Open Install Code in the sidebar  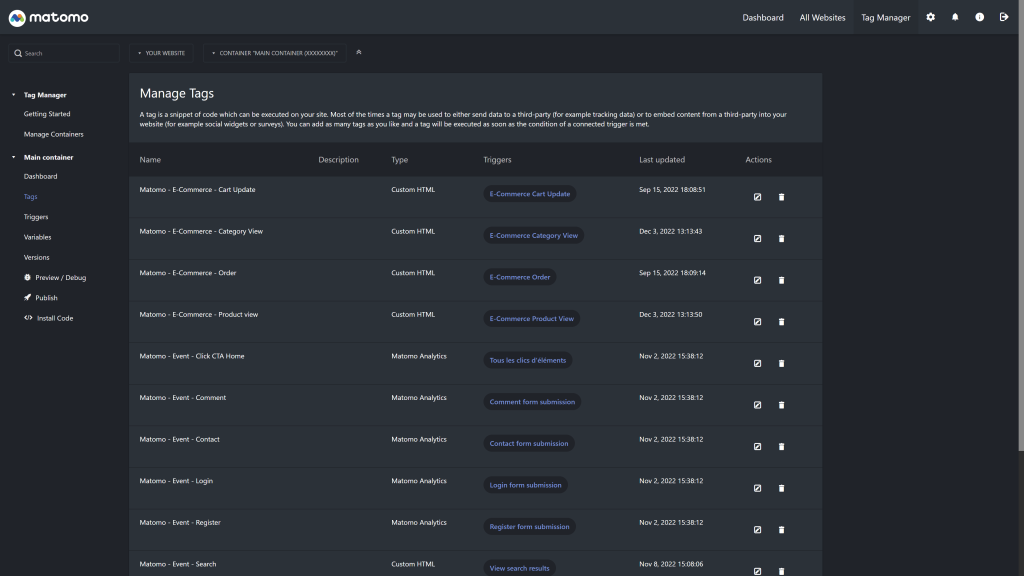pyautogui.click(x=48, y=318)
